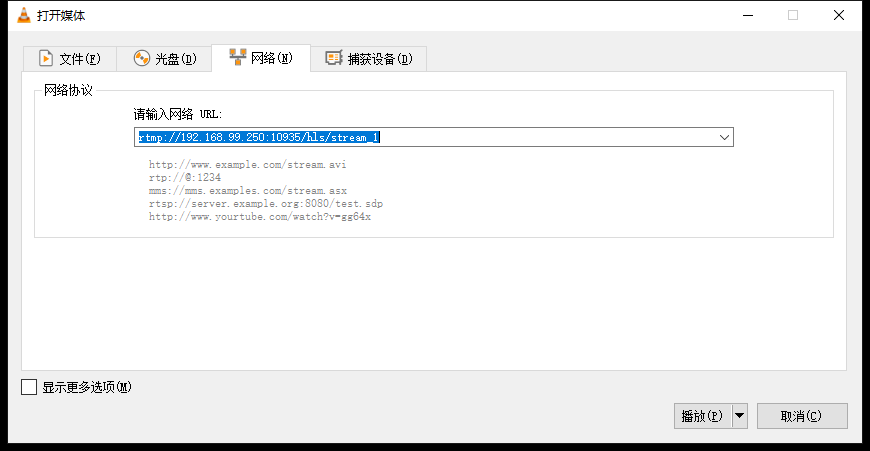Click the 网络协议 group label
Image resolution: width=870 pixels, height=451 pixels.
[68, 90]
